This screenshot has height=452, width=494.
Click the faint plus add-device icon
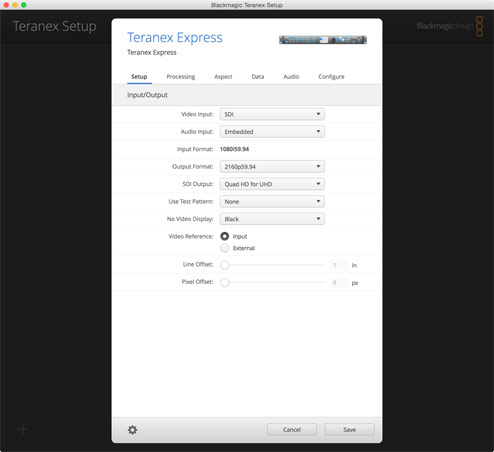point(23,429)
